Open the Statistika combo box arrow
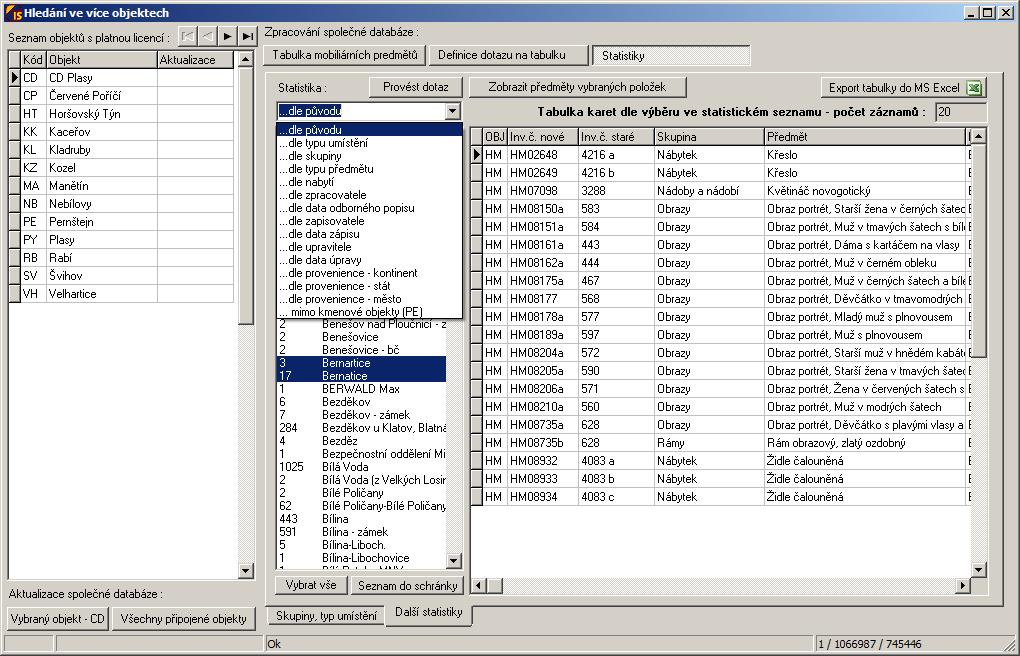The image size is (1020, 656). coord(453,111)
